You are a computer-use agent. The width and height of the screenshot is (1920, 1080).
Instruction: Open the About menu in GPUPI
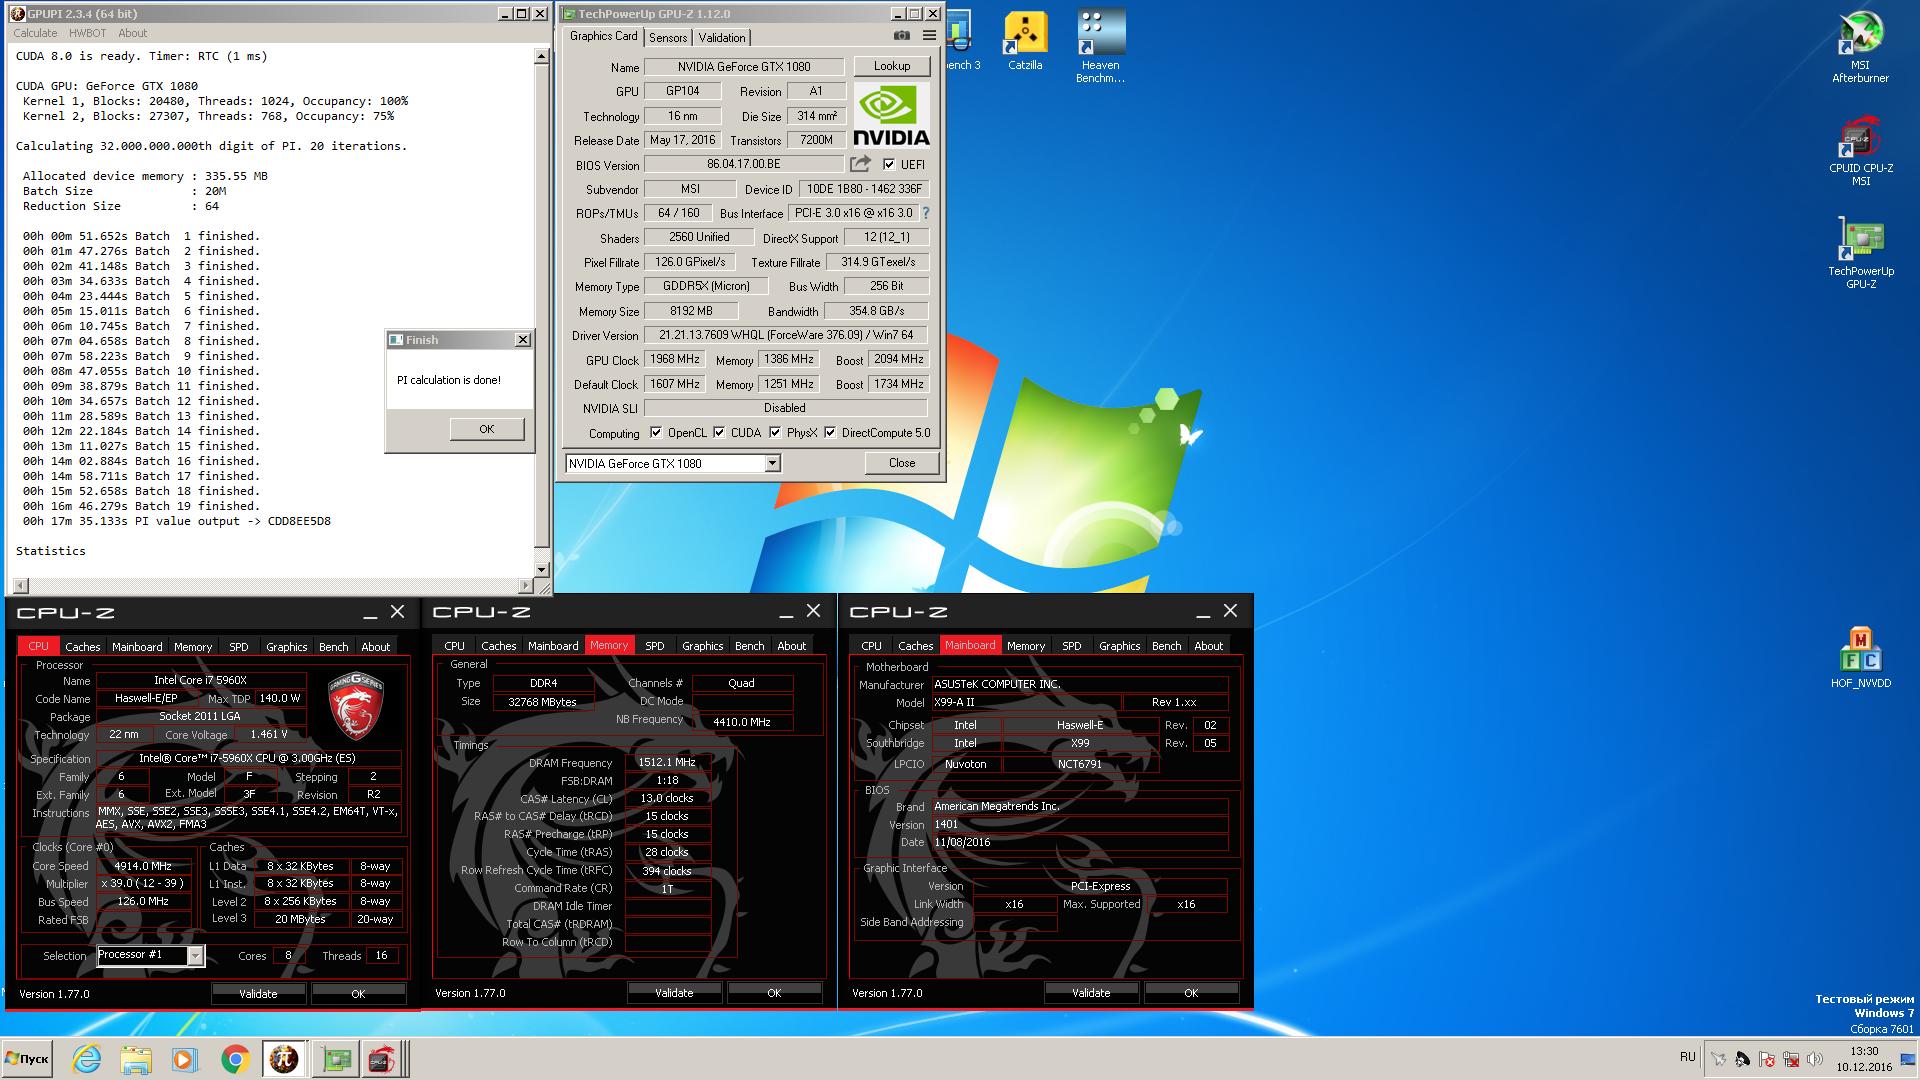pyautogui.click(x=133, y=33)
